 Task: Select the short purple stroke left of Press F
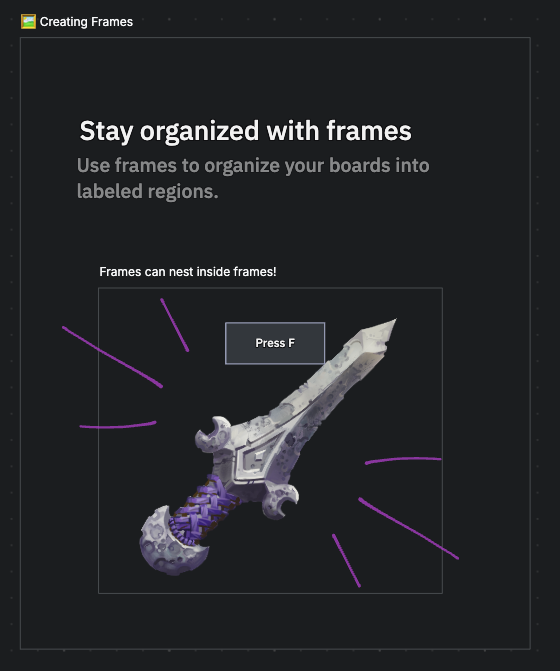tap(175, 325)
